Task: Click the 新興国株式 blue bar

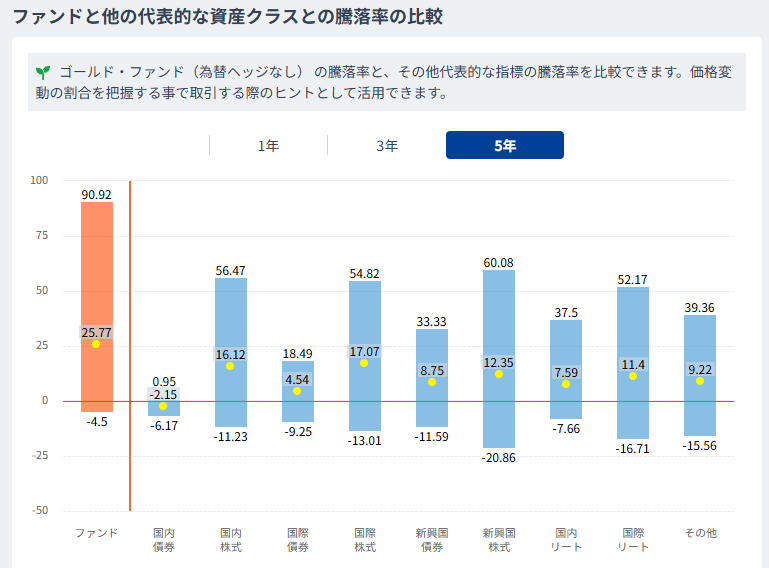Action: tap(499, 359)
